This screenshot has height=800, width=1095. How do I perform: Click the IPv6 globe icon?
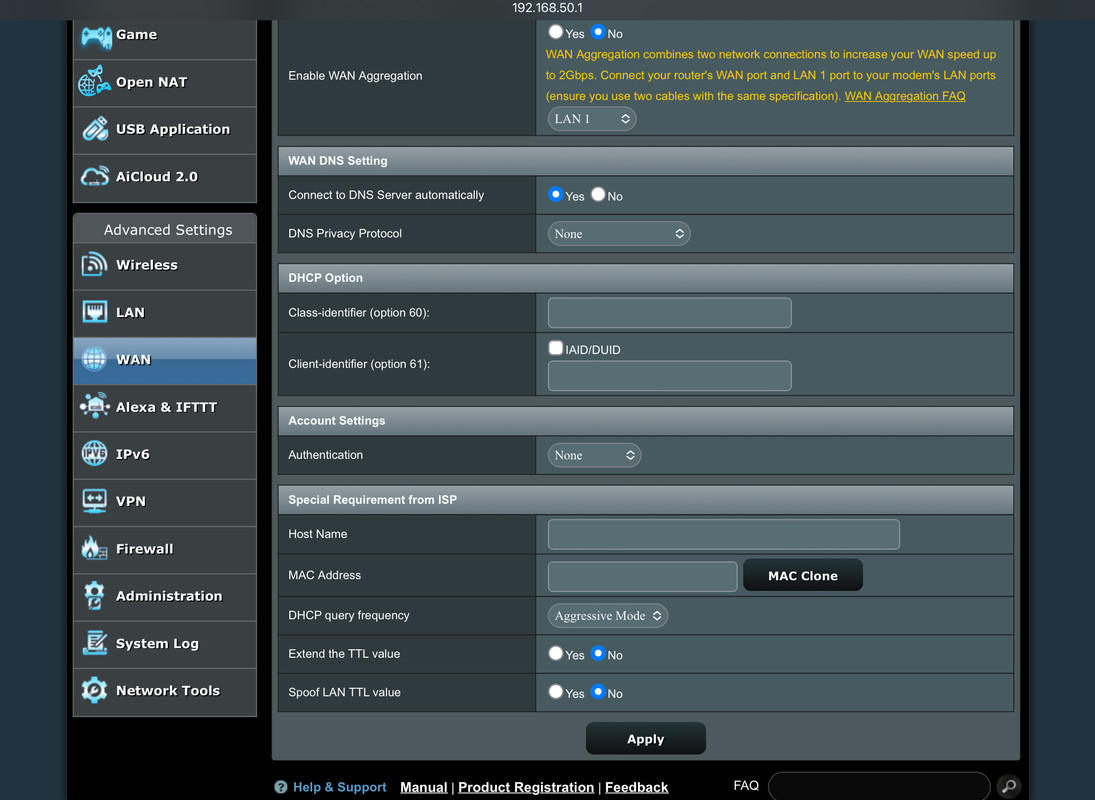pos(94,453)
